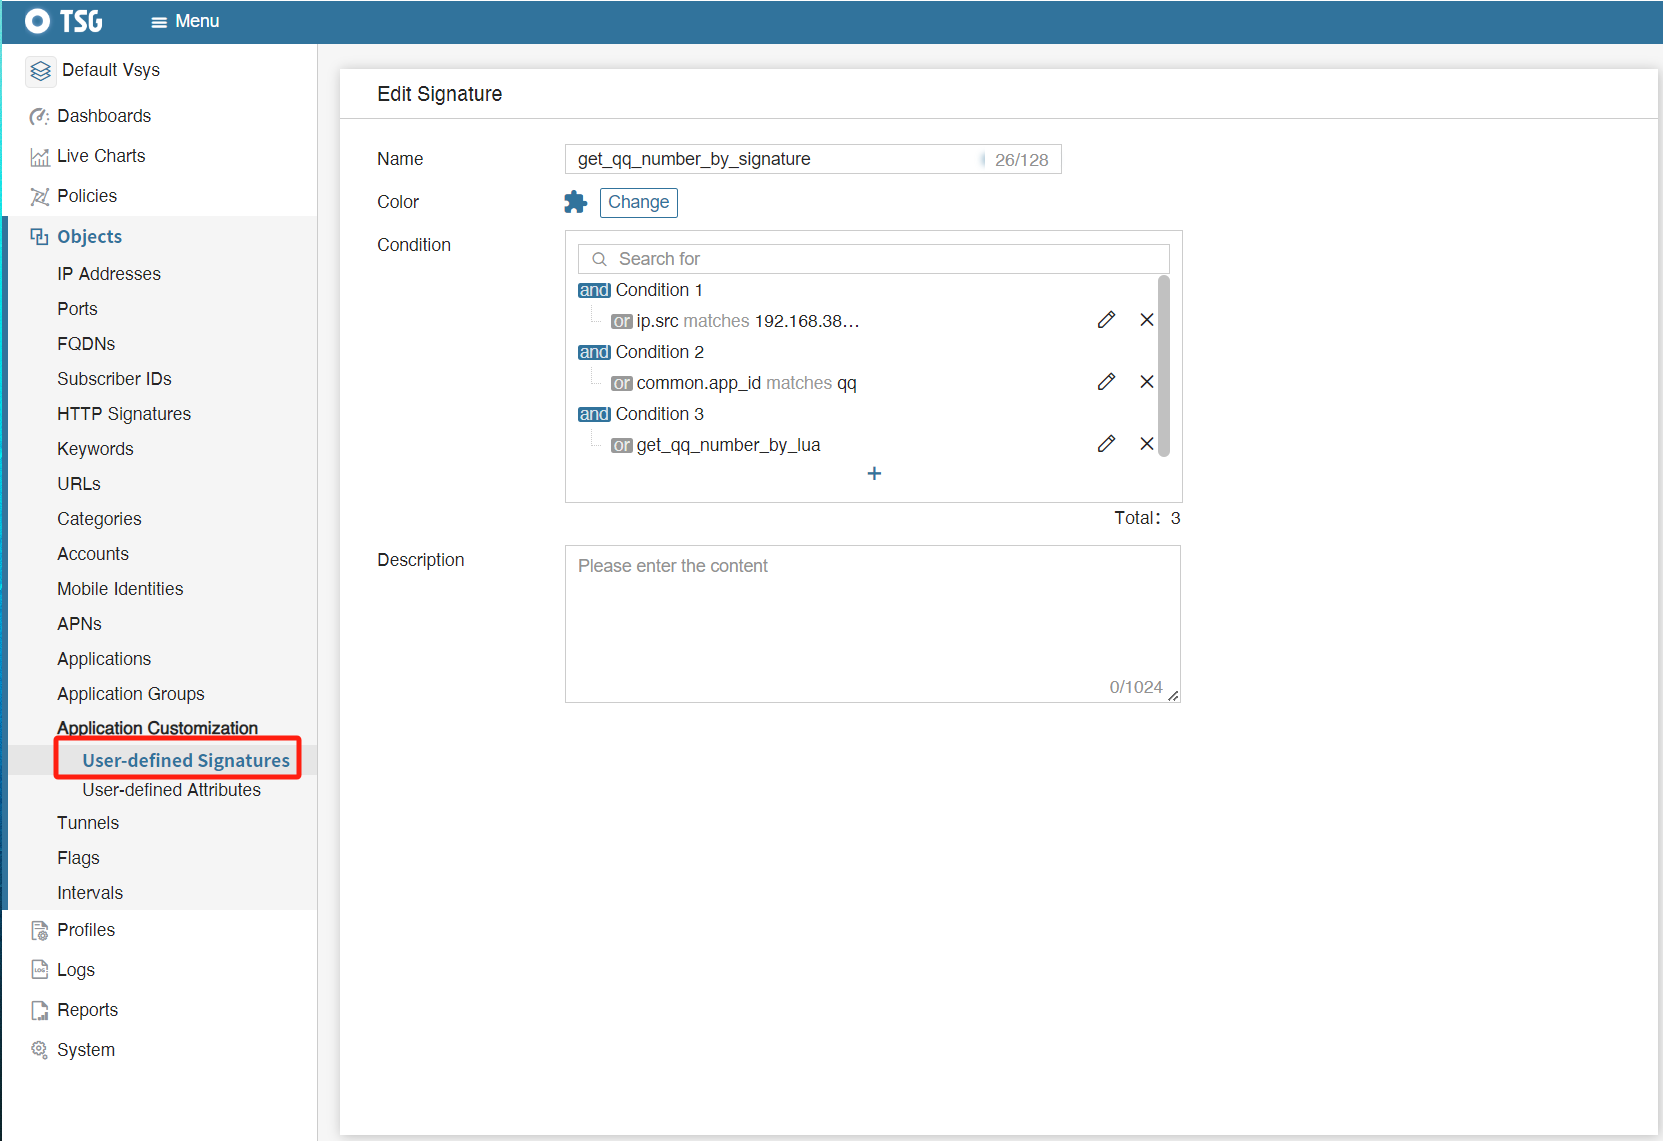Screen dimensions: 1663x1141
Task: Open User-defined Attributes page
Action: click(171, 790)
